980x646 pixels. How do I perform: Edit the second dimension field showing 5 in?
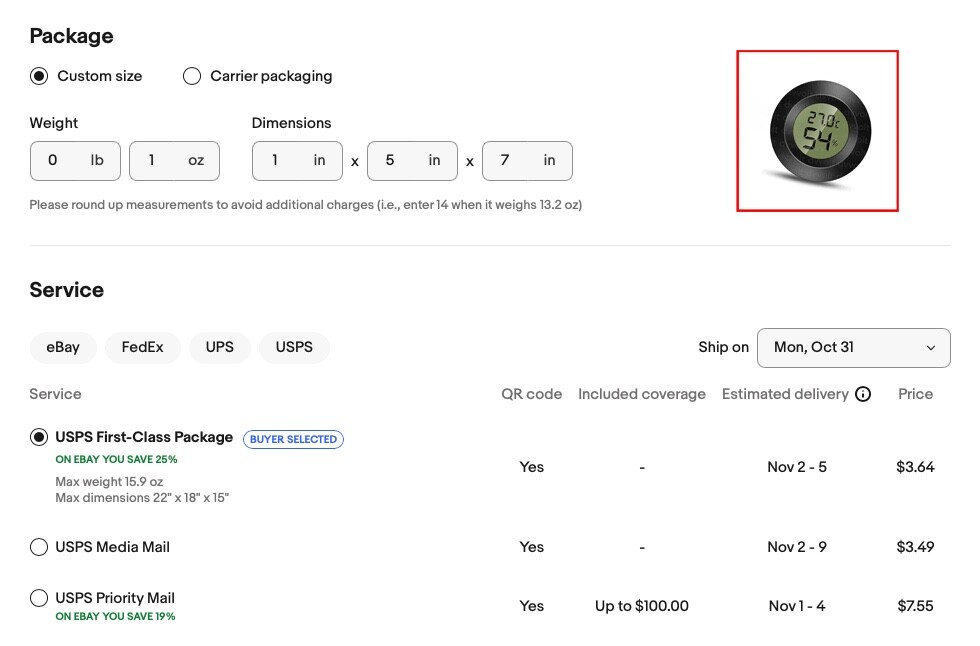point(412,161)
